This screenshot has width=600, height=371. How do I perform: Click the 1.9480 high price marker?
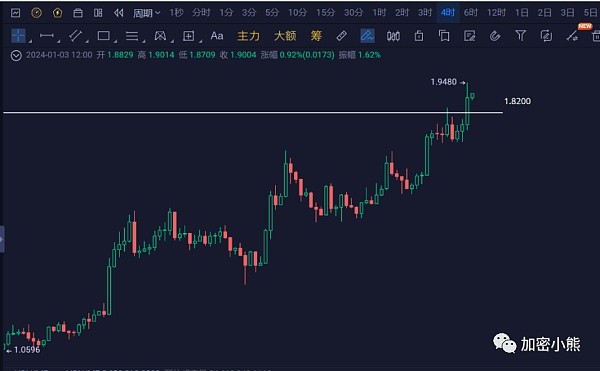443,82
